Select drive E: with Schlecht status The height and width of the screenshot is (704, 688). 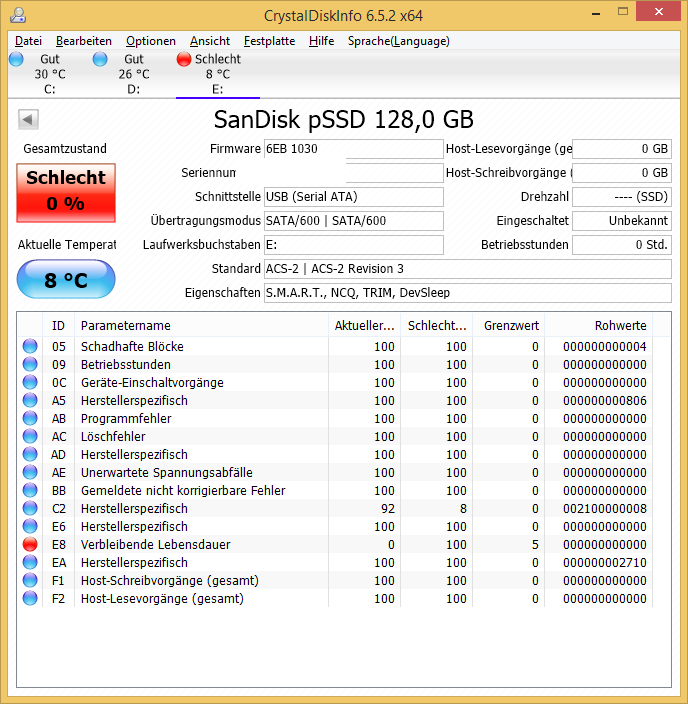217,74
